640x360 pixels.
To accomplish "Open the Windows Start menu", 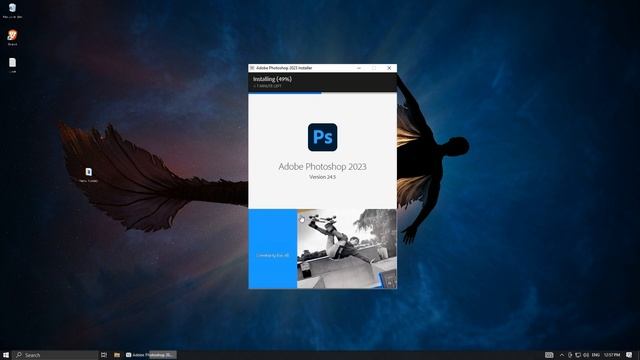I will coord(6,355).
